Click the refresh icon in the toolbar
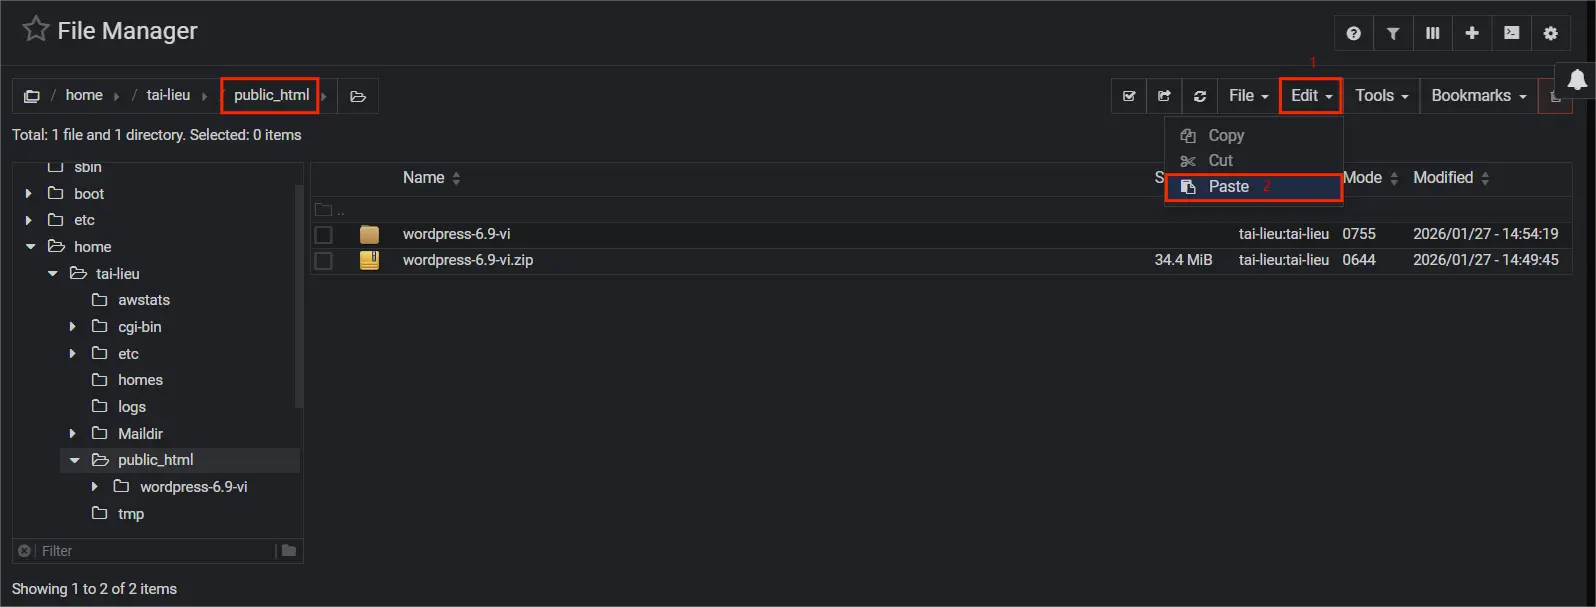Image resolution: width=1596 pixels, height=607 pixels. (x=1199, y=95)
